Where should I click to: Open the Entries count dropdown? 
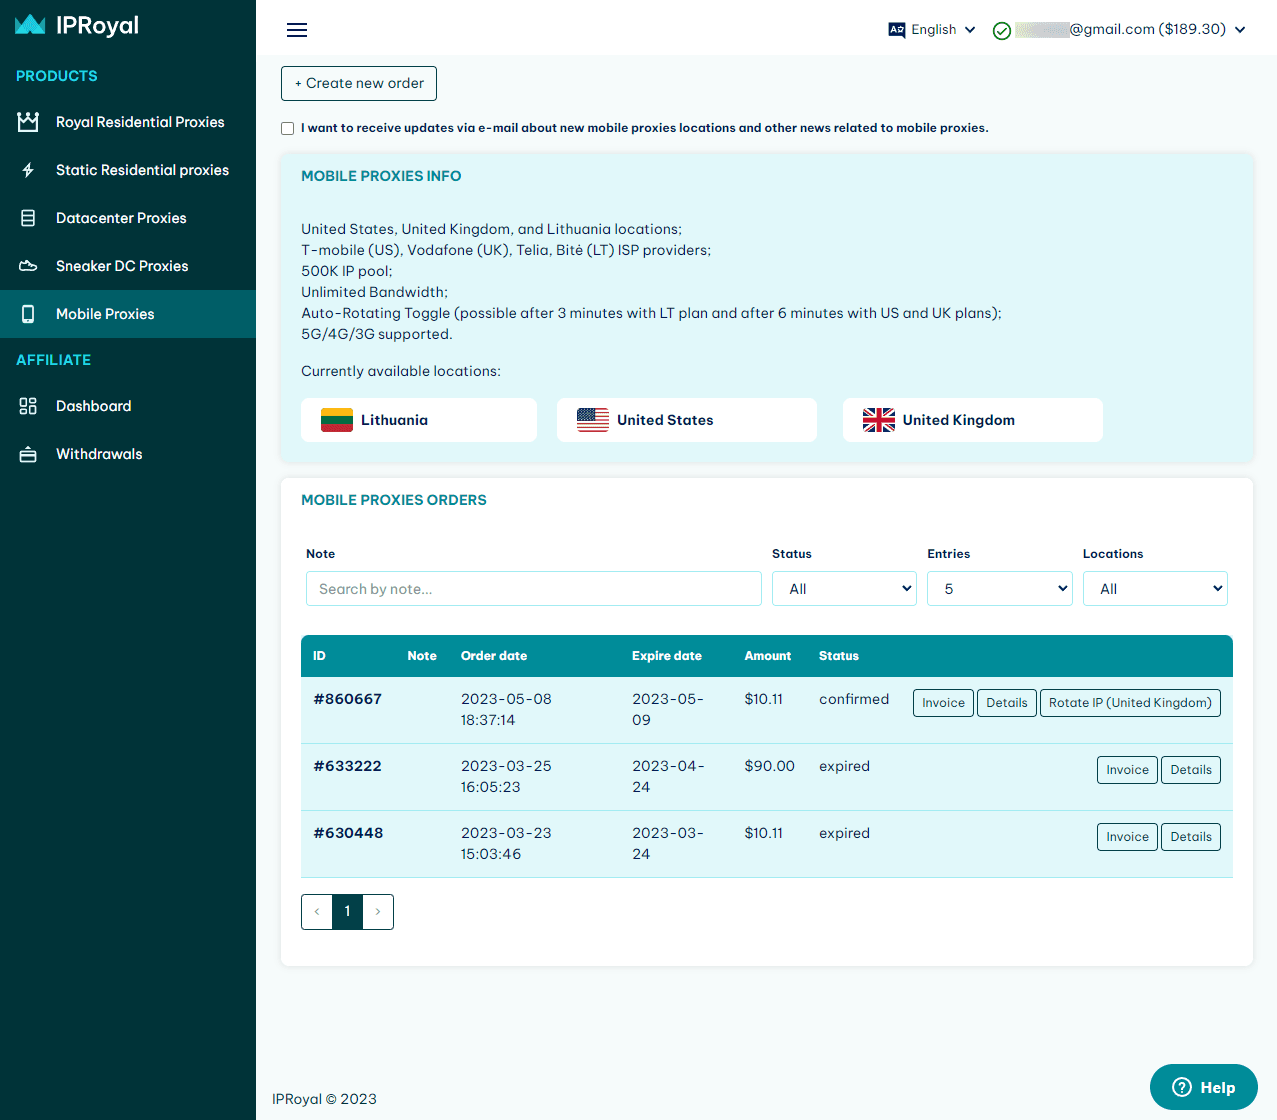coord(1000,589)
